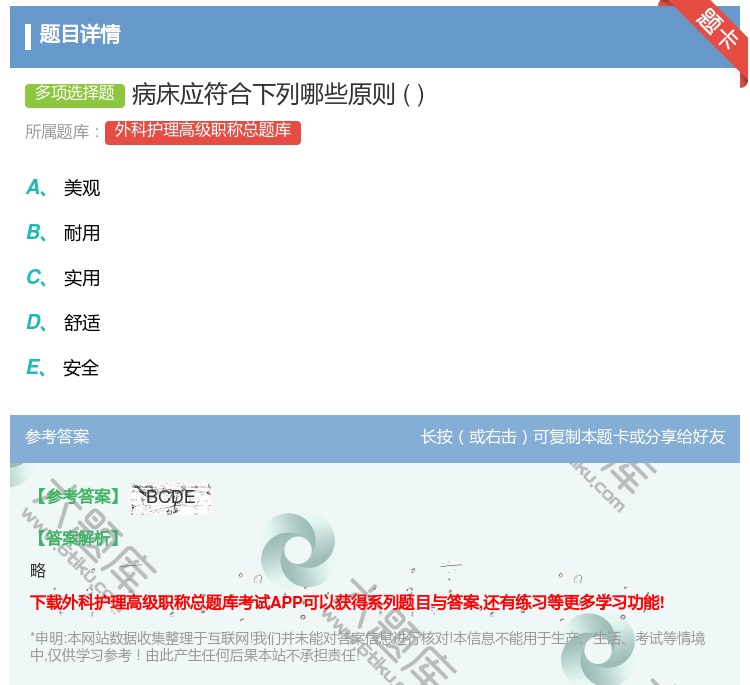Image resolution: width=750 pixels, height=685 pixels.
Task: Click the swirl logo watermark beside 答案解析
Action: [297, 548]
